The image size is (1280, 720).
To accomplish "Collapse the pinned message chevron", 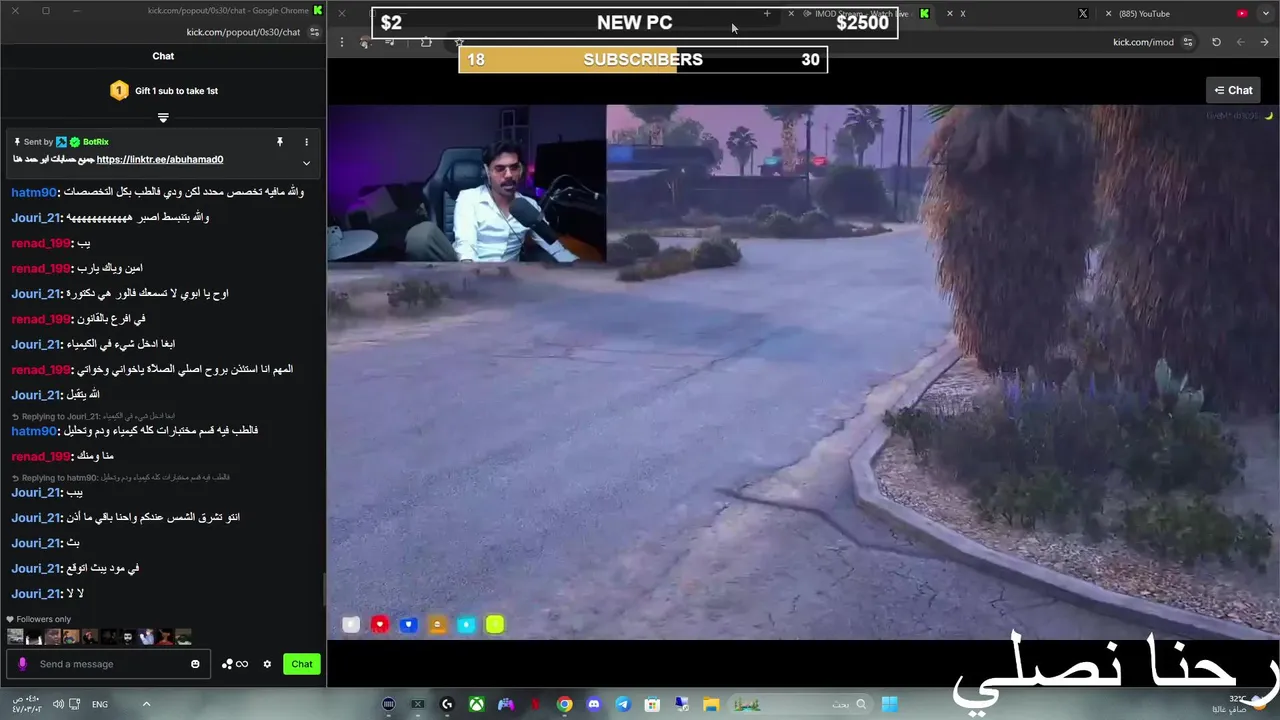I will coord(306,163).
